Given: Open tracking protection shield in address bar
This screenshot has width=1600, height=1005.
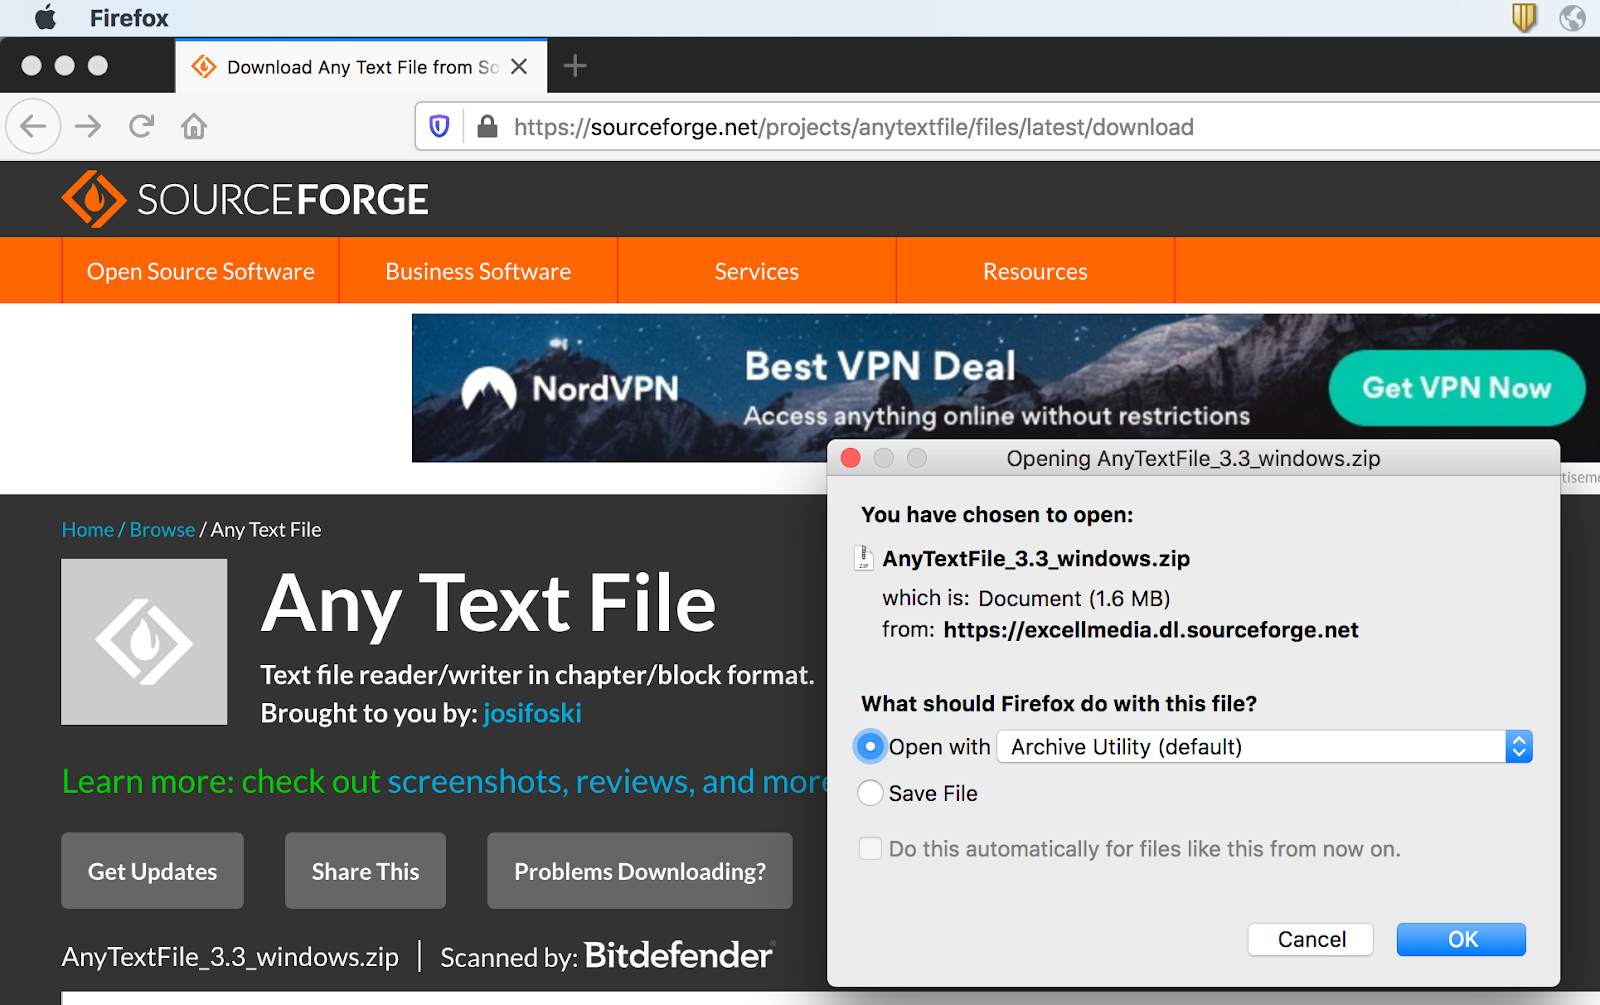Looking at the screenshot, I should point(439,127).
